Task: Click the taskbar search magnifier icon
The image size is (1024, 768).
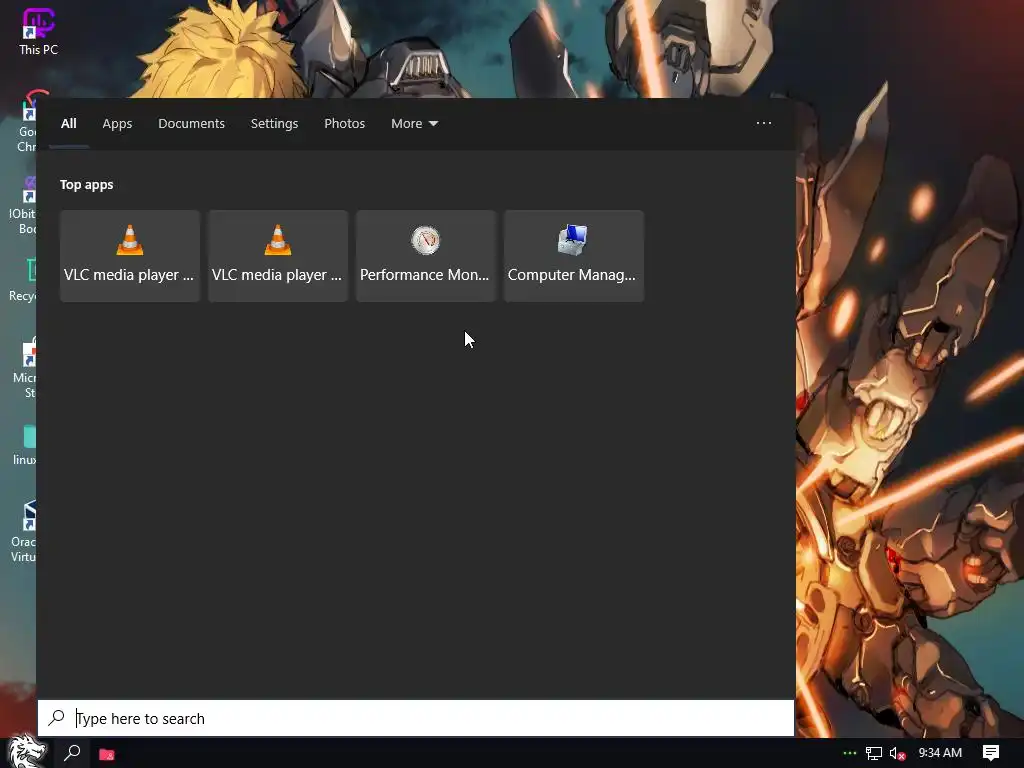Action: 72,753
